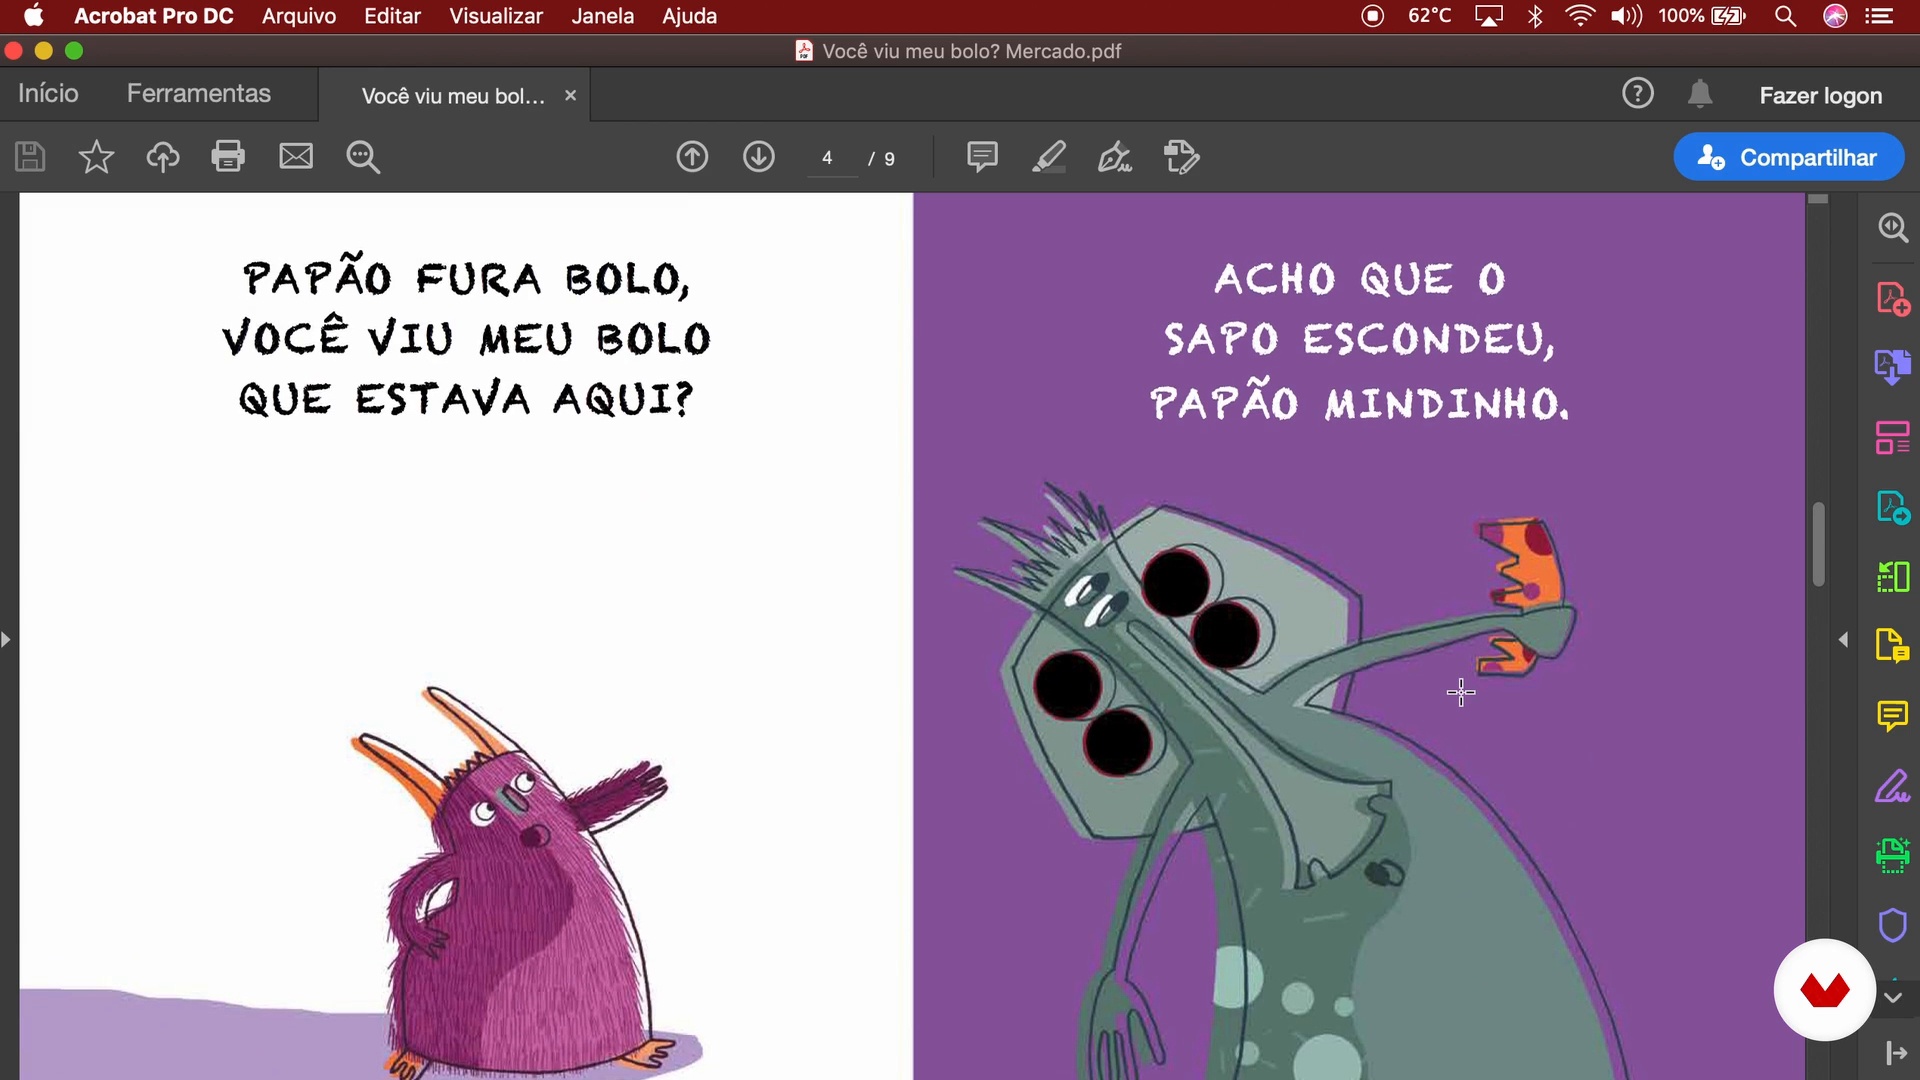Viewport: 1920px width, 1080px height.
Task: Open the Janela menu
Action: pos(603,16)
